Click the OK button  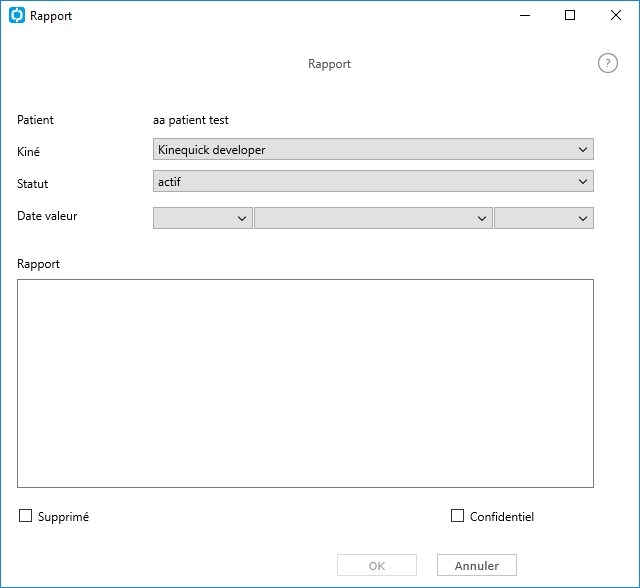377,565
